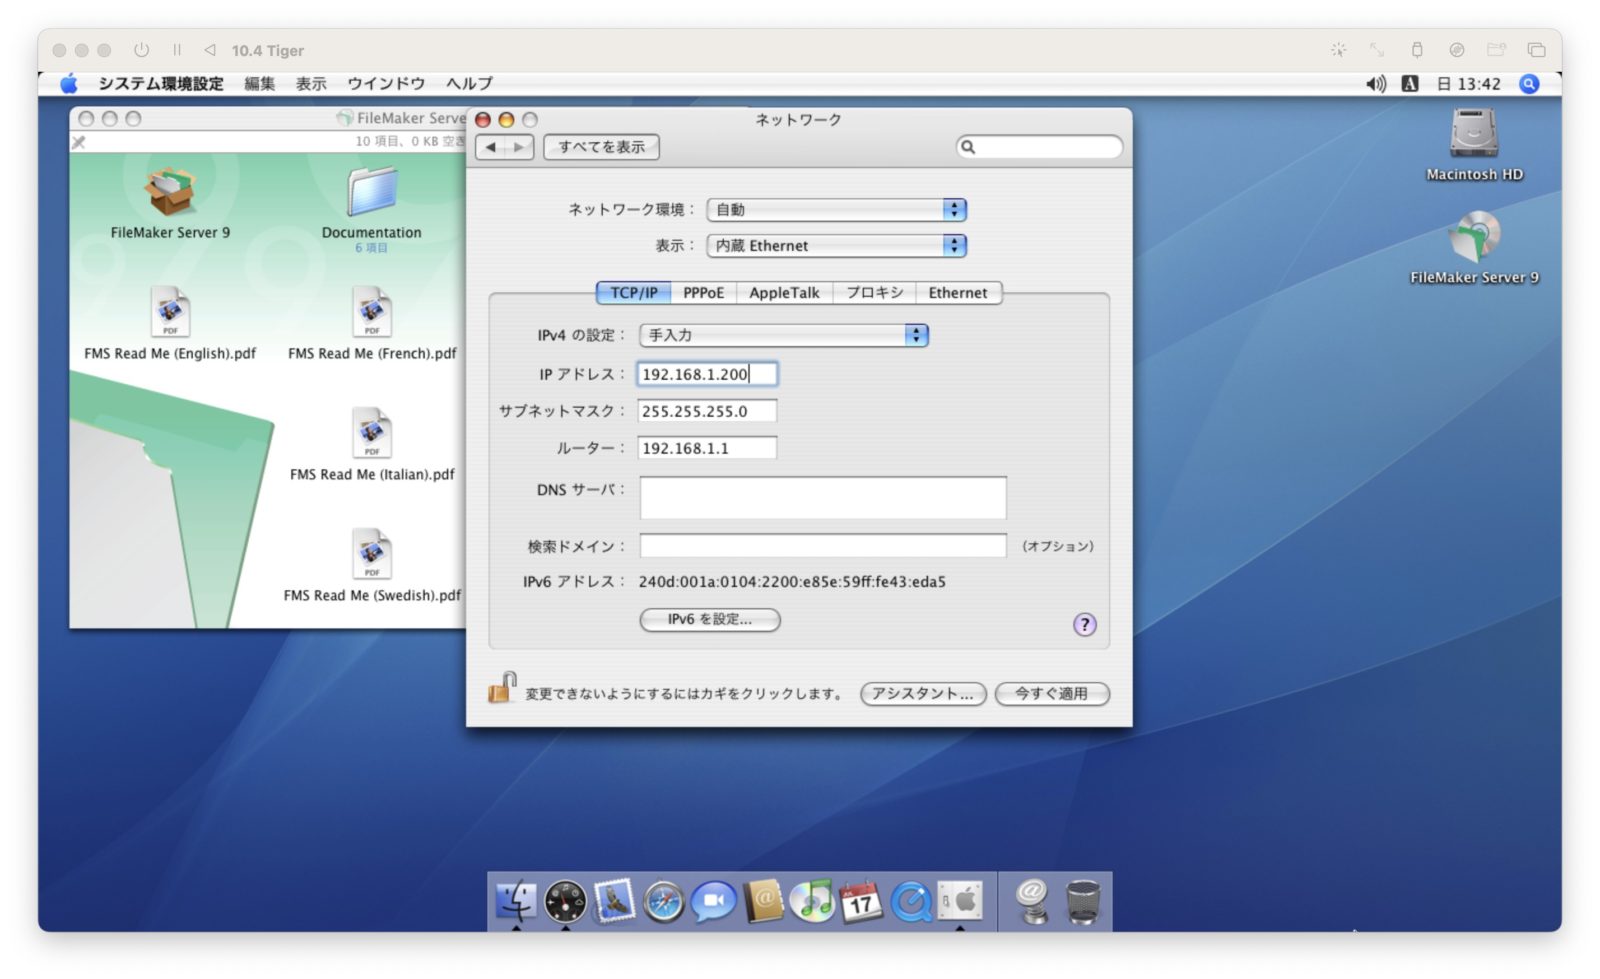Open Dashboard from the Dock
Image resolution: width=1600 pixels, height=979 pixels.
[x=565, y=900]
